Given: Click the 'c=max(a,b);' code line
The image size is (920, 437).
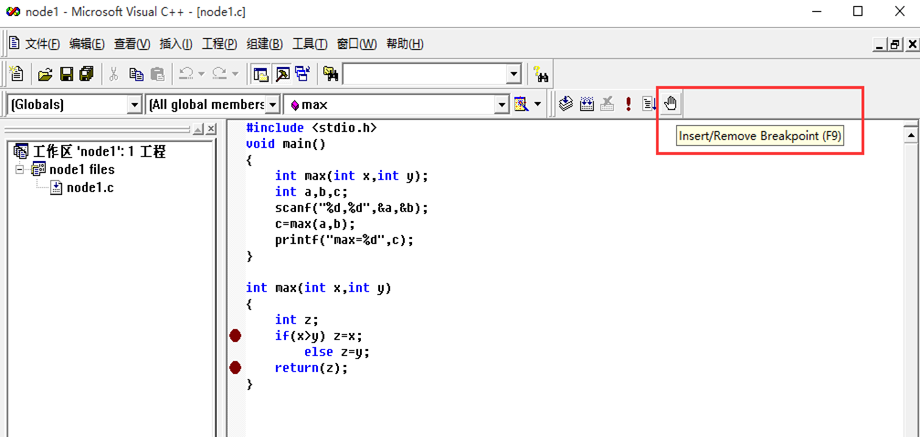Looking at the screenshot, I should 315,224.
